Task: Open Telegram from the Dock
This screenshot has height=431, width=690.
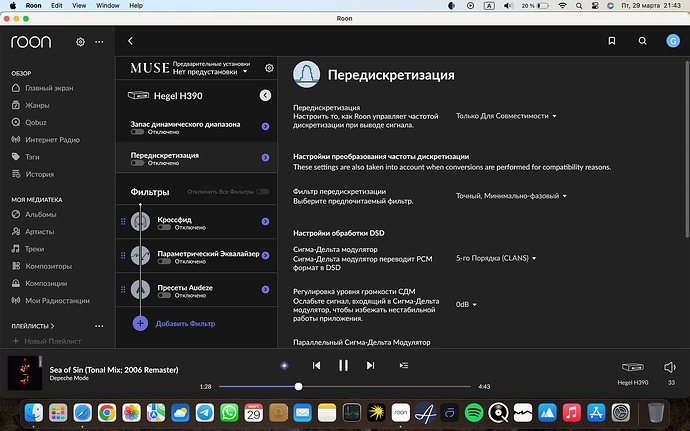Action: coord(205,413)
